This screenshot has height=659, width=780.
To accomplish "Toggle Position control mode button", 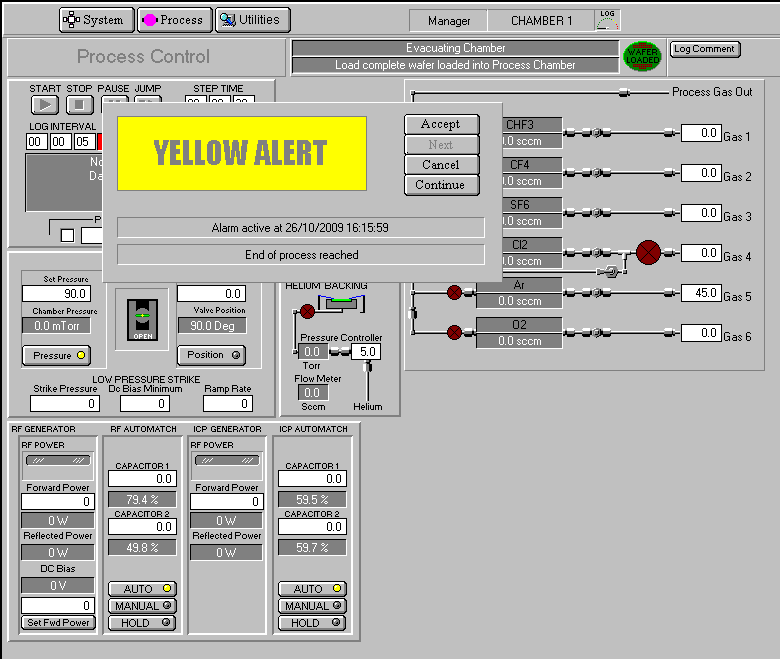I will point(212,355).
